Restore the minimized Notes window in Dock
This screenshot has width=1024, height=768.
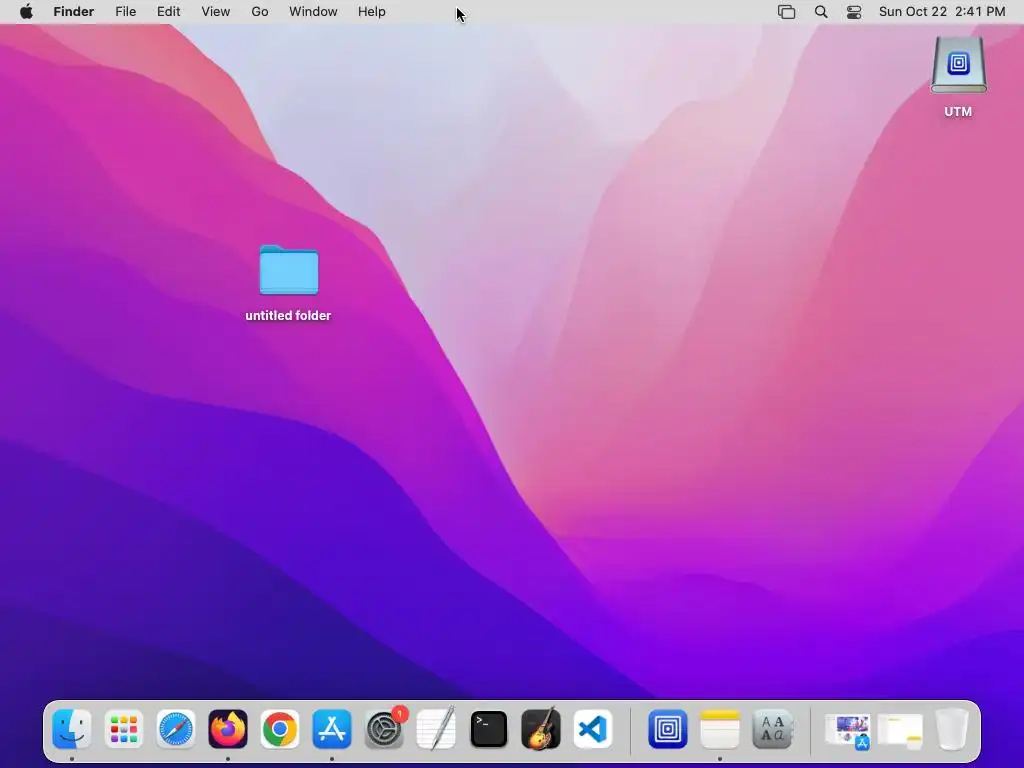(x=900, y=731)
